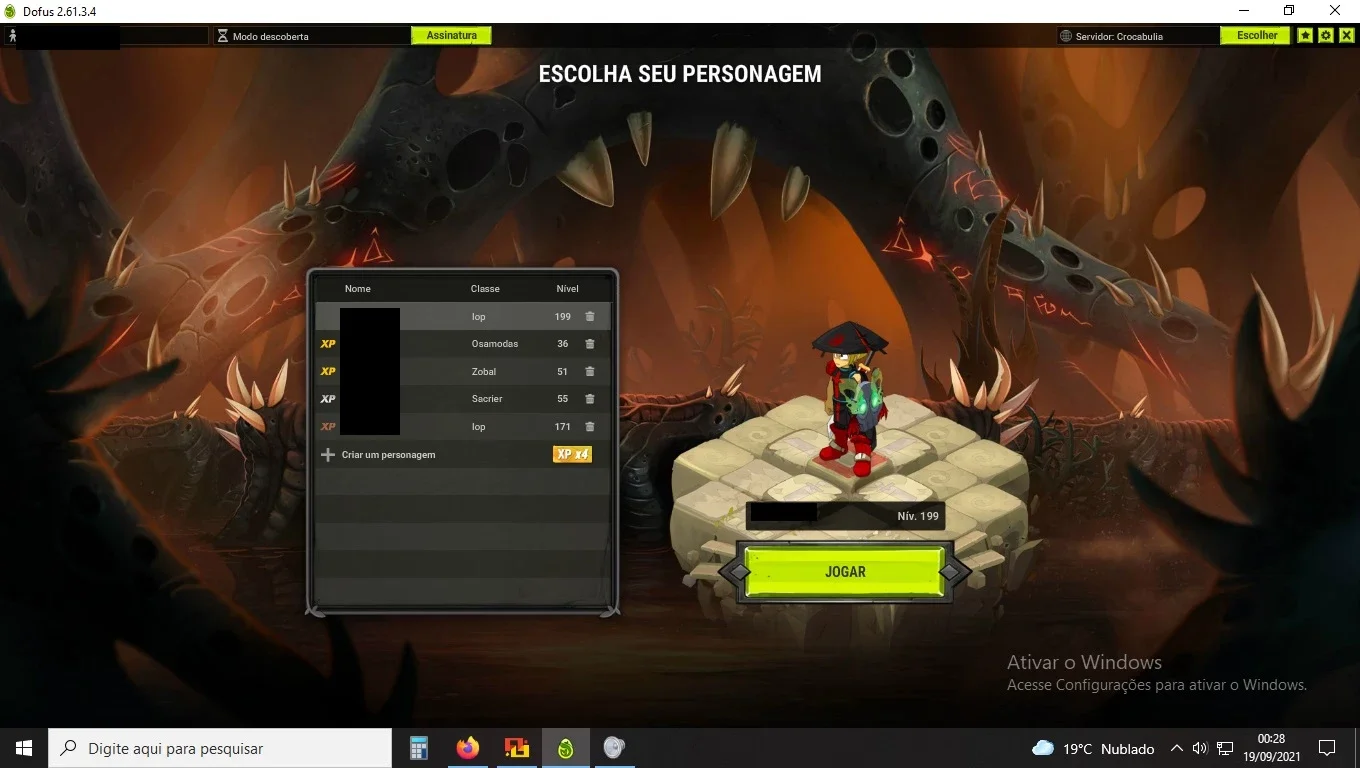Image resolution: width=1360 pixels, height=768 pixels.
Task: Click the Assinatura subscription button
Action: tap(451, 35)
